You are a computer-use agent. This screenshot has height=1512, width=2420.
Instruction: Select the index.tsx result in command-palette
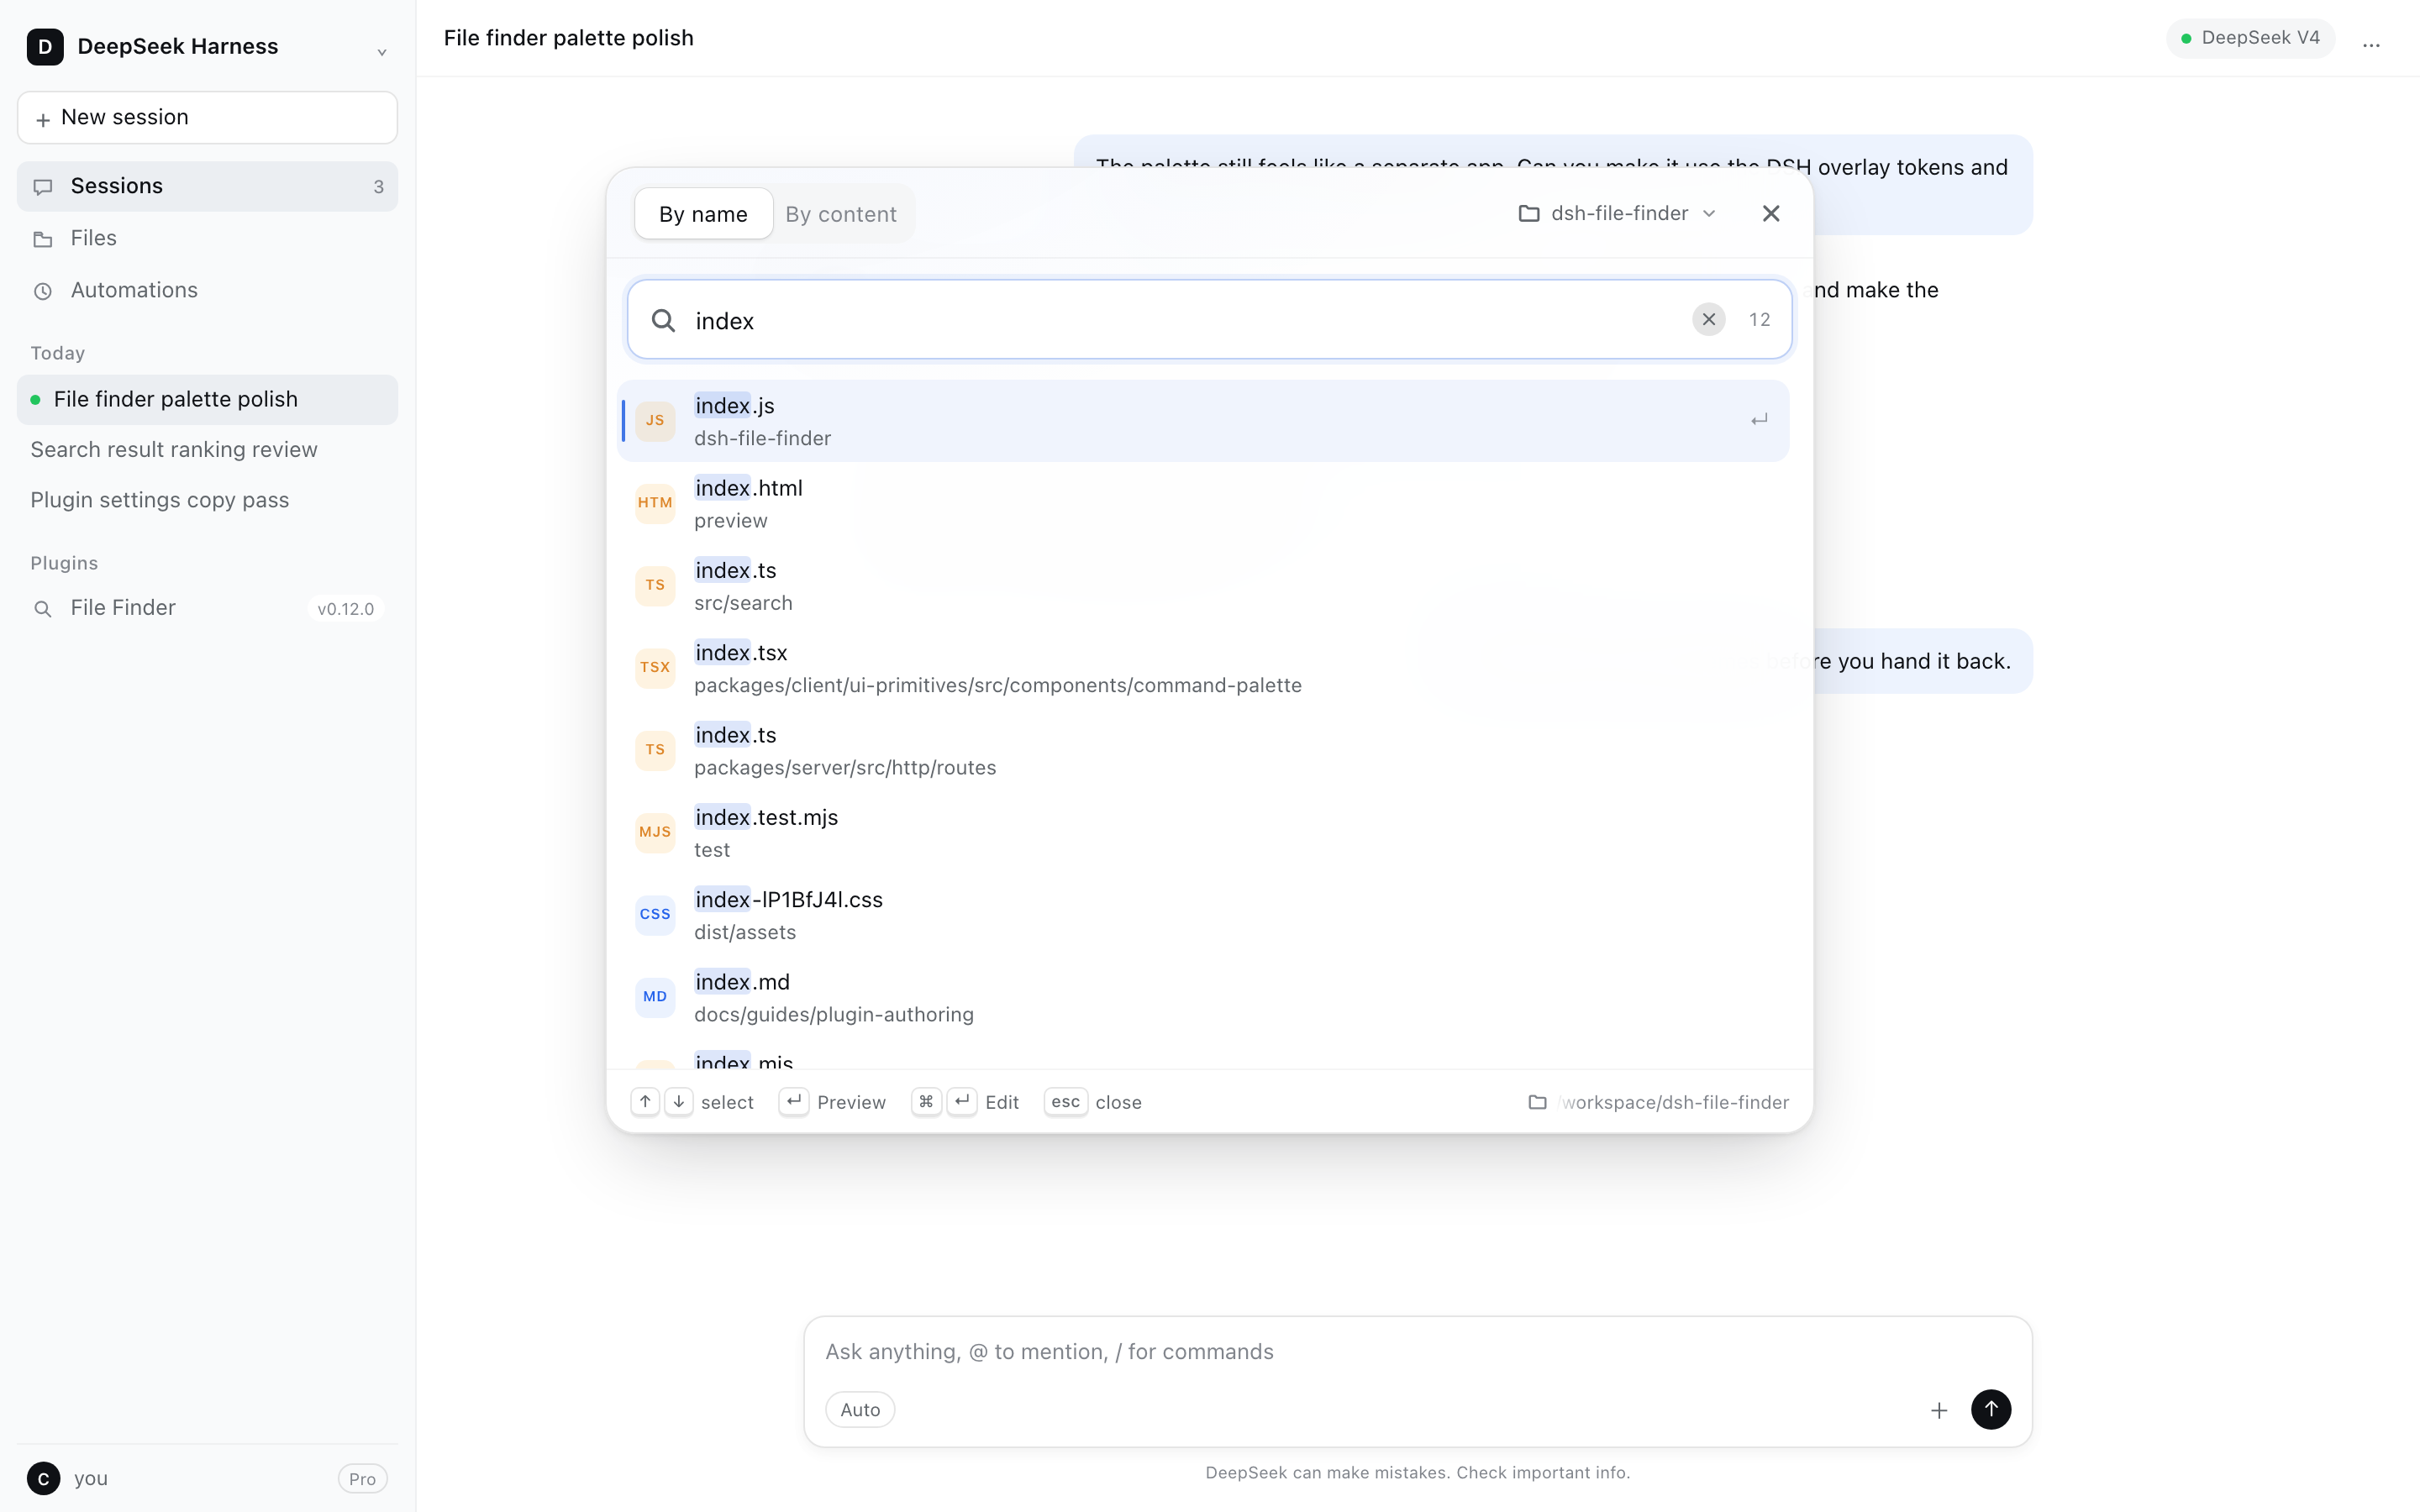(x=1203, y=667)
